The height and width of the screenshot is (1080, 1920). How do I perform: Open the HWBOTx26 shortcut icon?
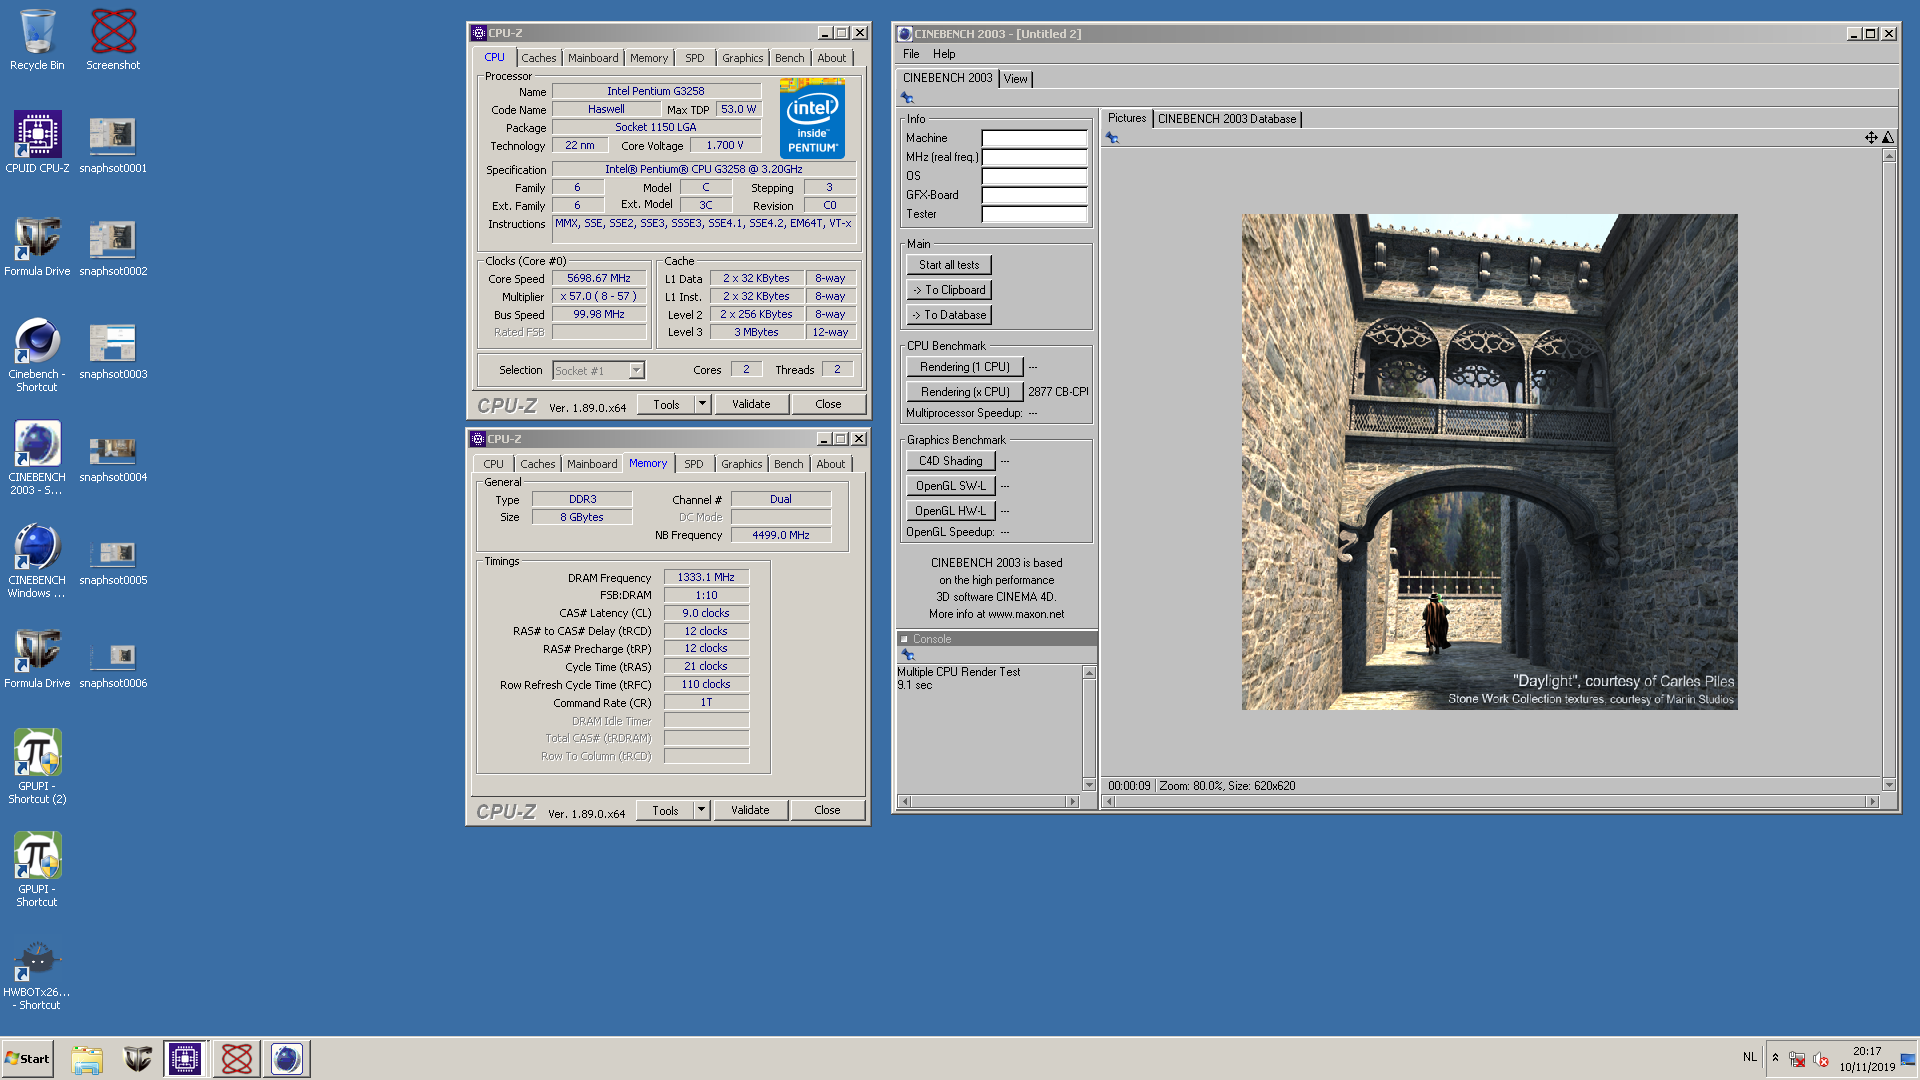pos(37,973)
